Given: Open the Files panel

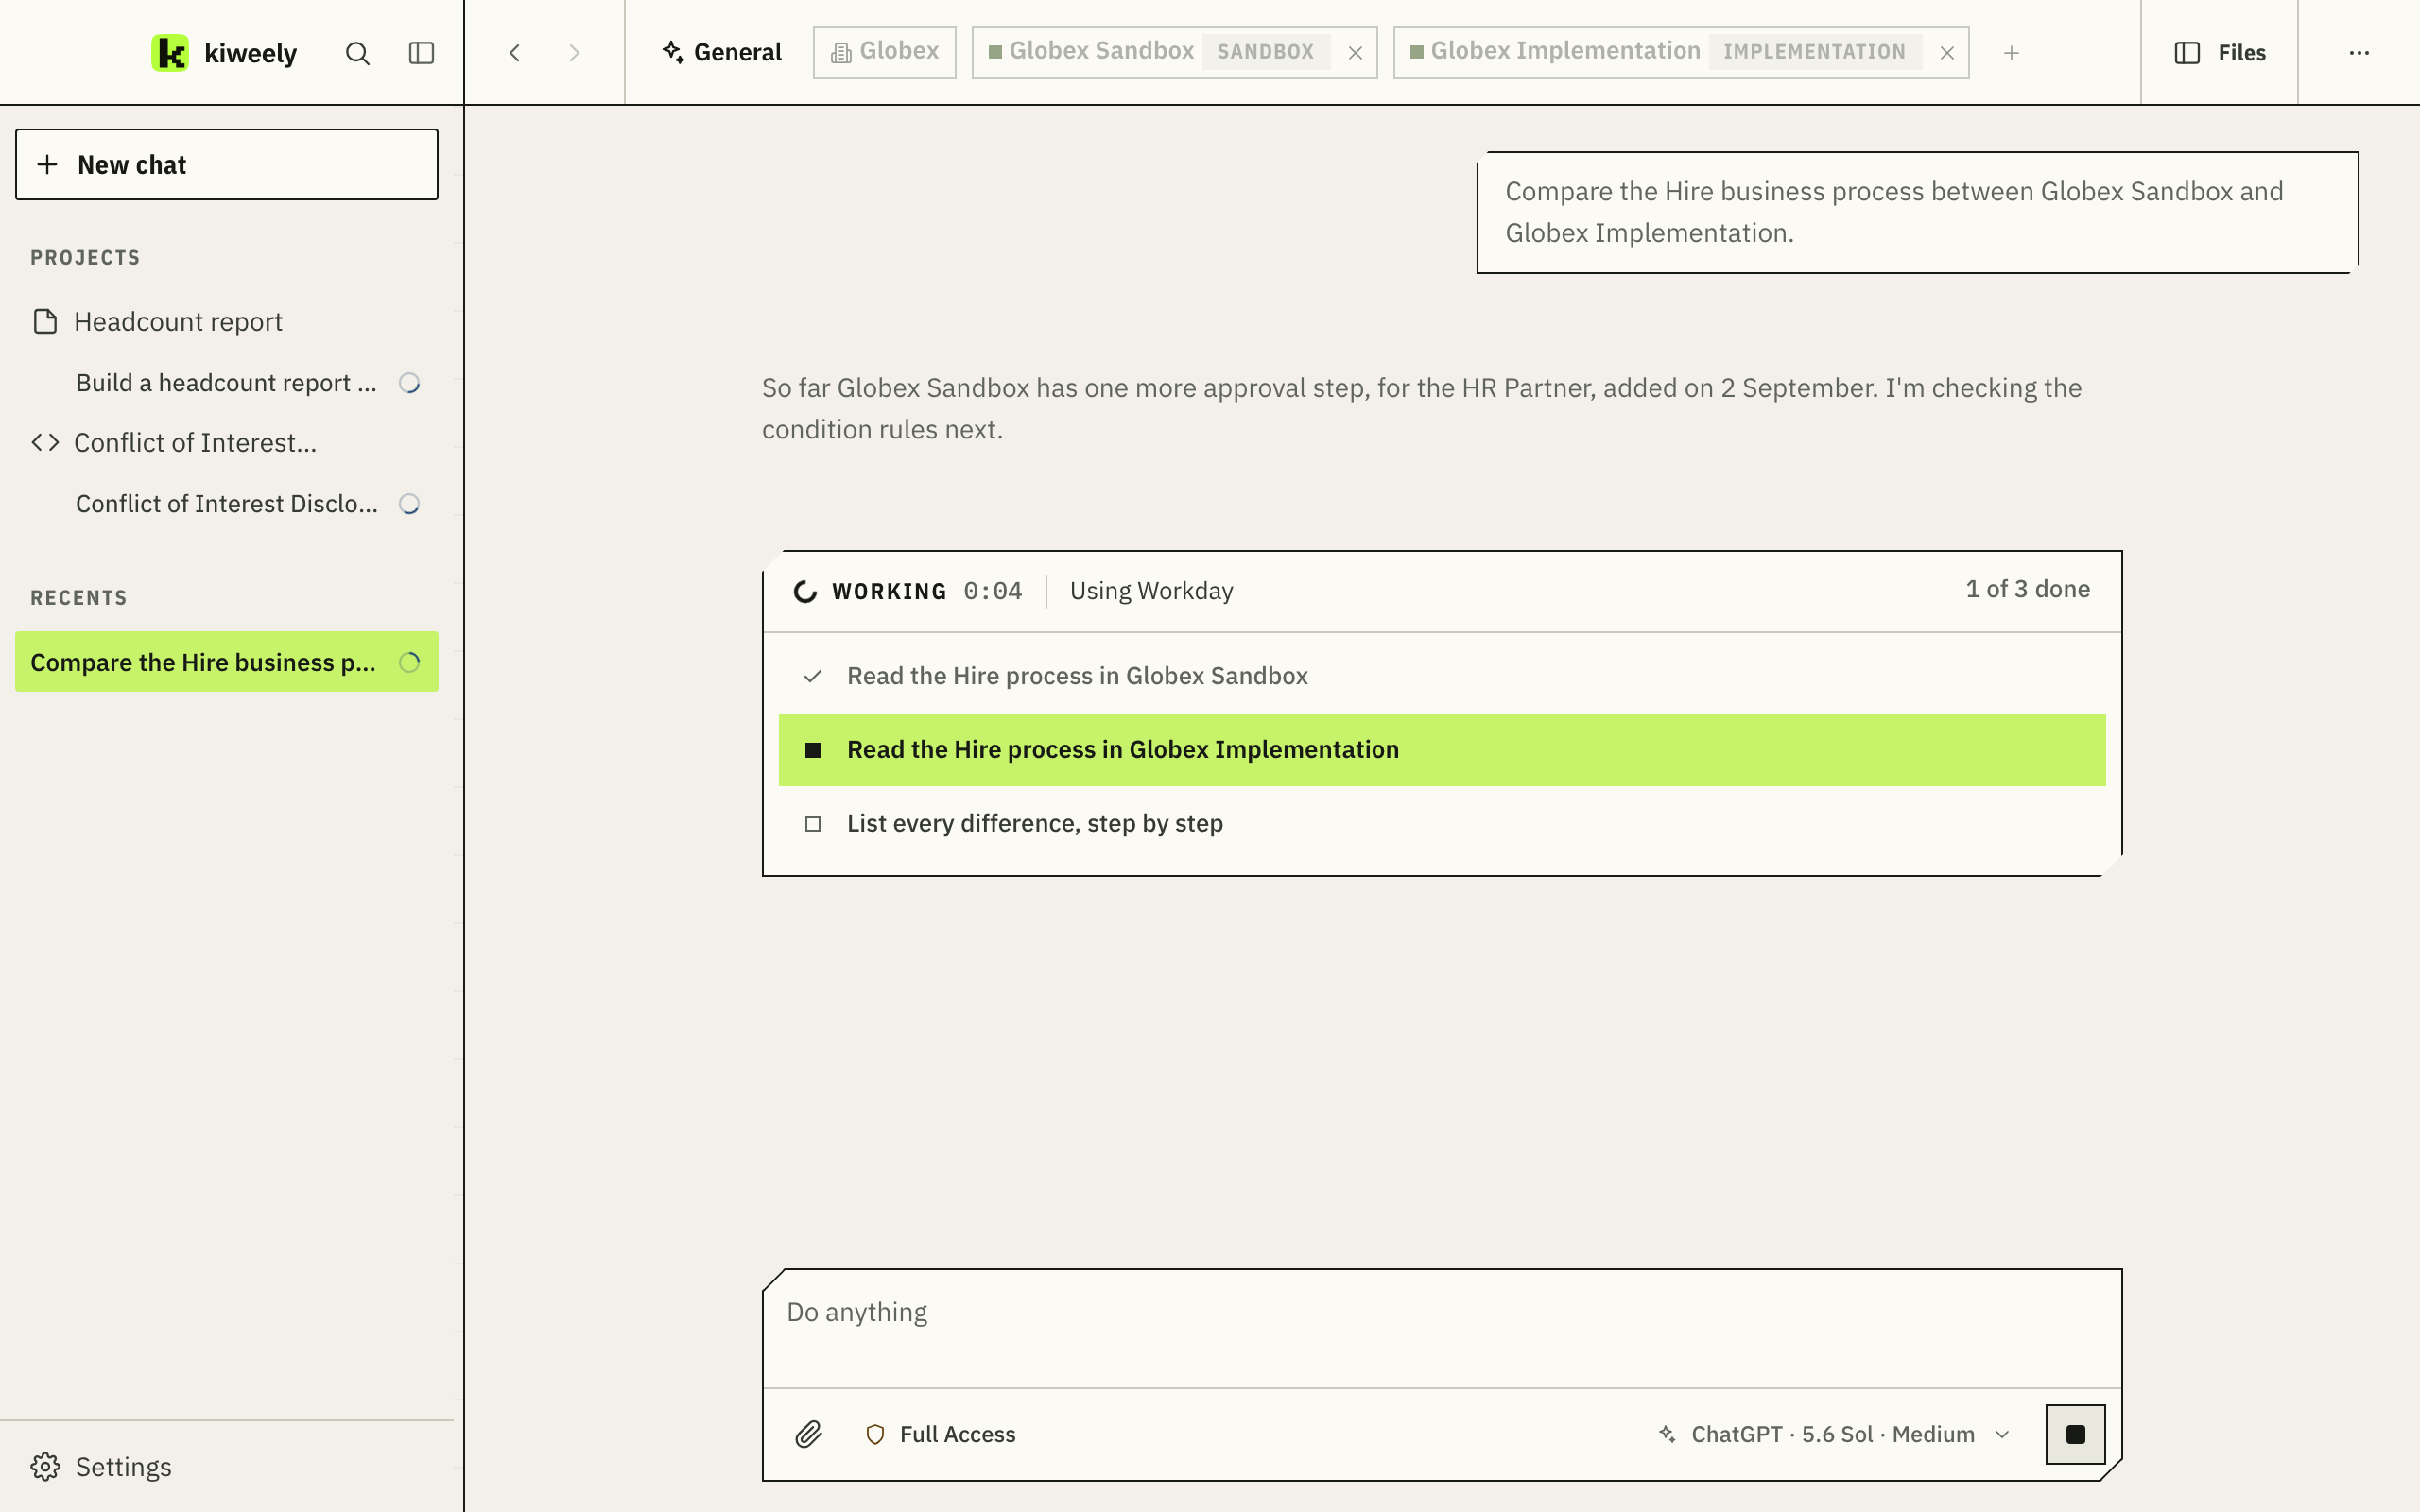Looking at the screenshot, I should [2219, 53].
